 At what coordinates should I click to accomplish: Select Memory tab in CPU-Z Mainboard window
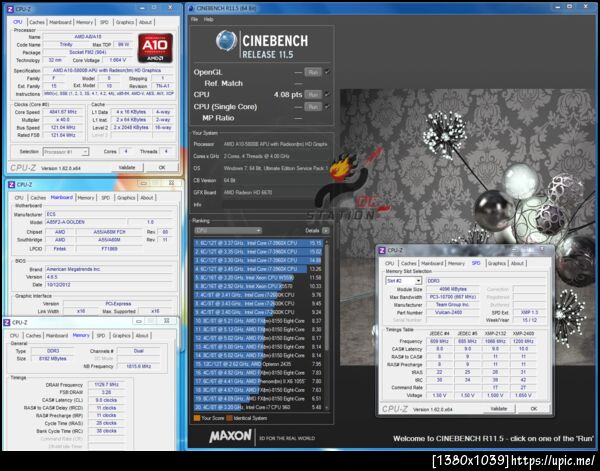[86, 198]
